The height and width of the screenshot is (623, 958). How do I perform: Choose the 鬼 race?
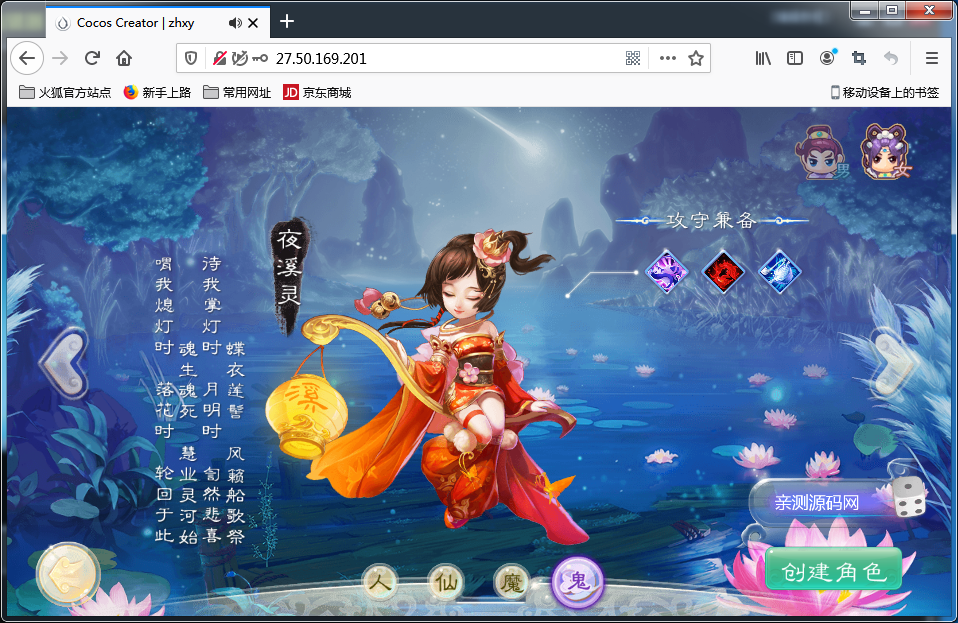(x=577, y=581)
